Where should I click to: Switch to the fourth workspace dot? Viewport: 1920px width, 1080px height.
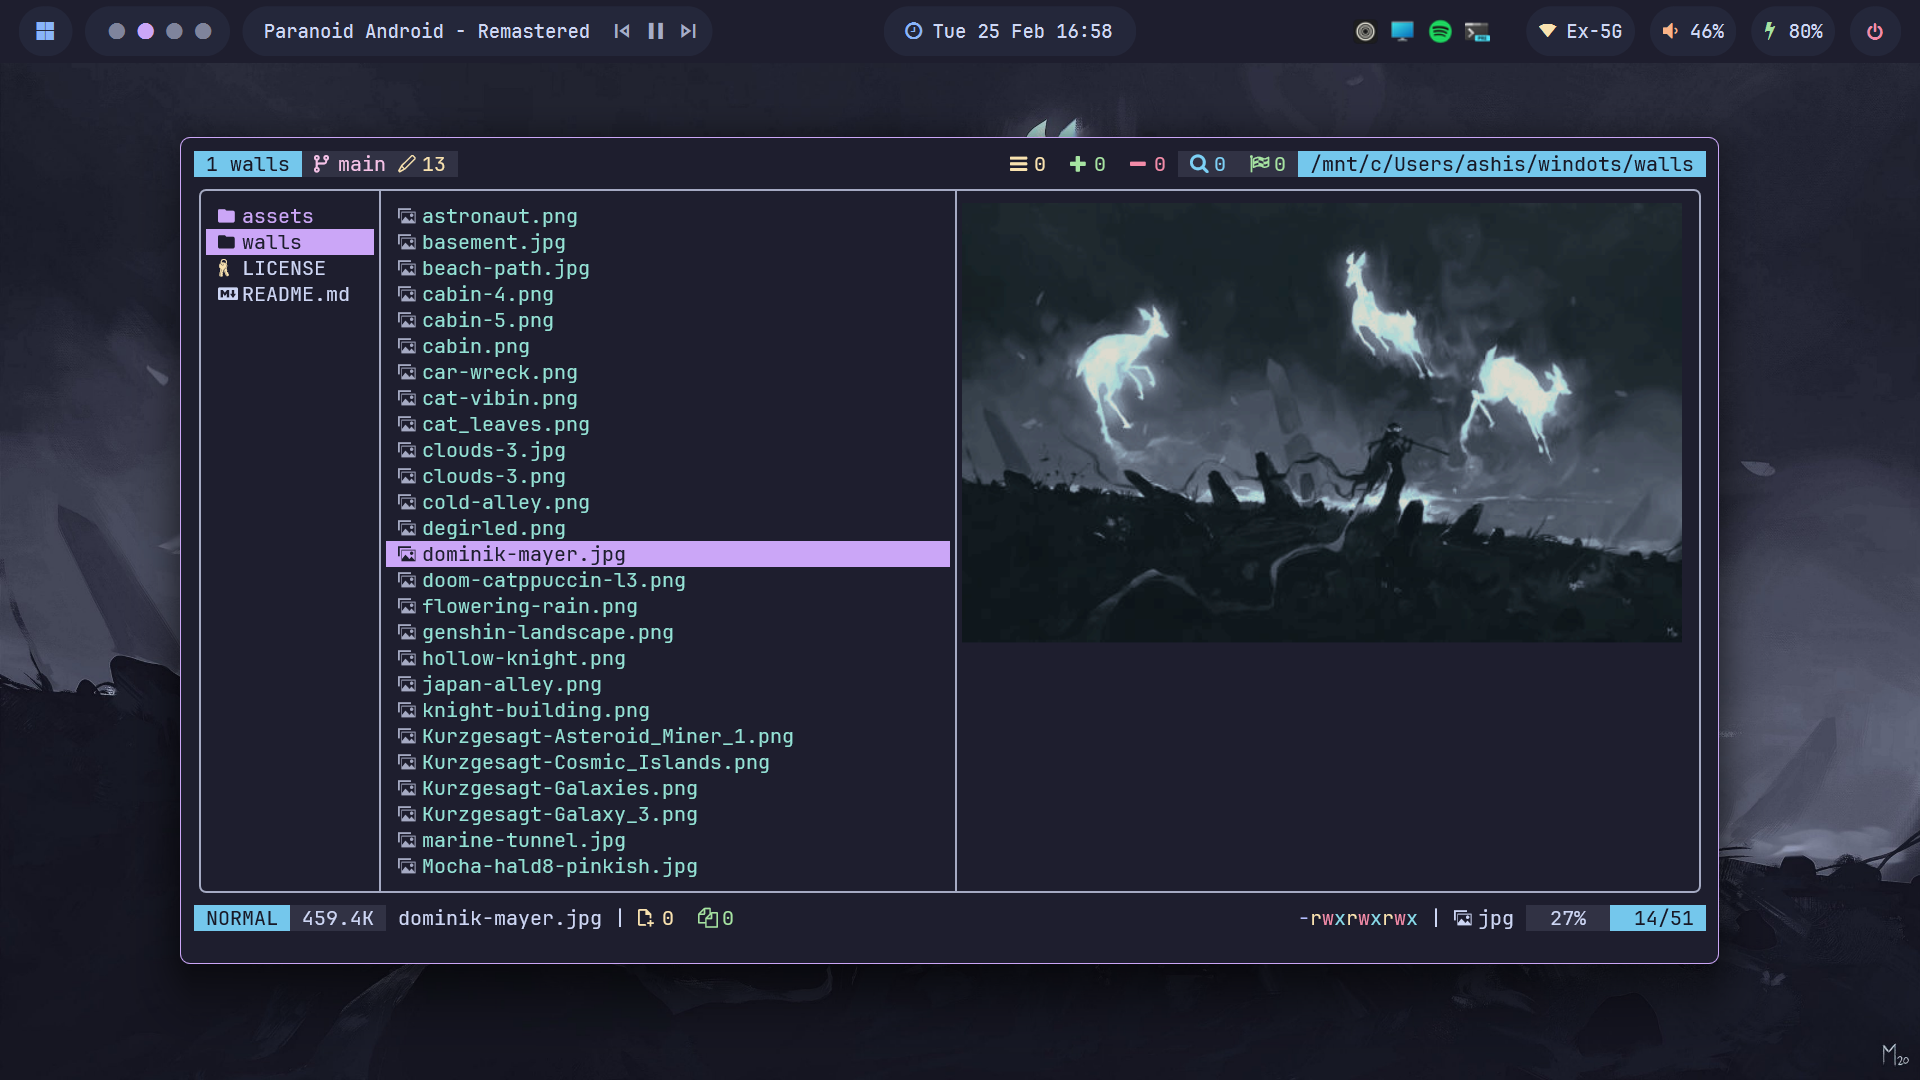203,31
